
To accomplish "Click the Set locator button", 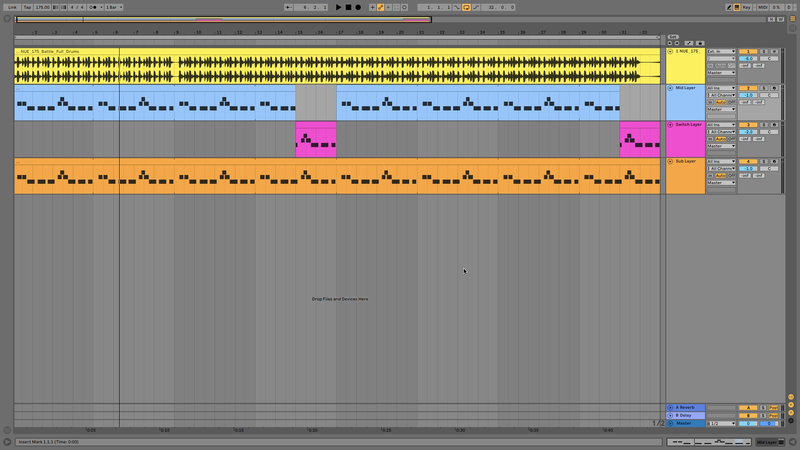I will (x=673, y=37).
